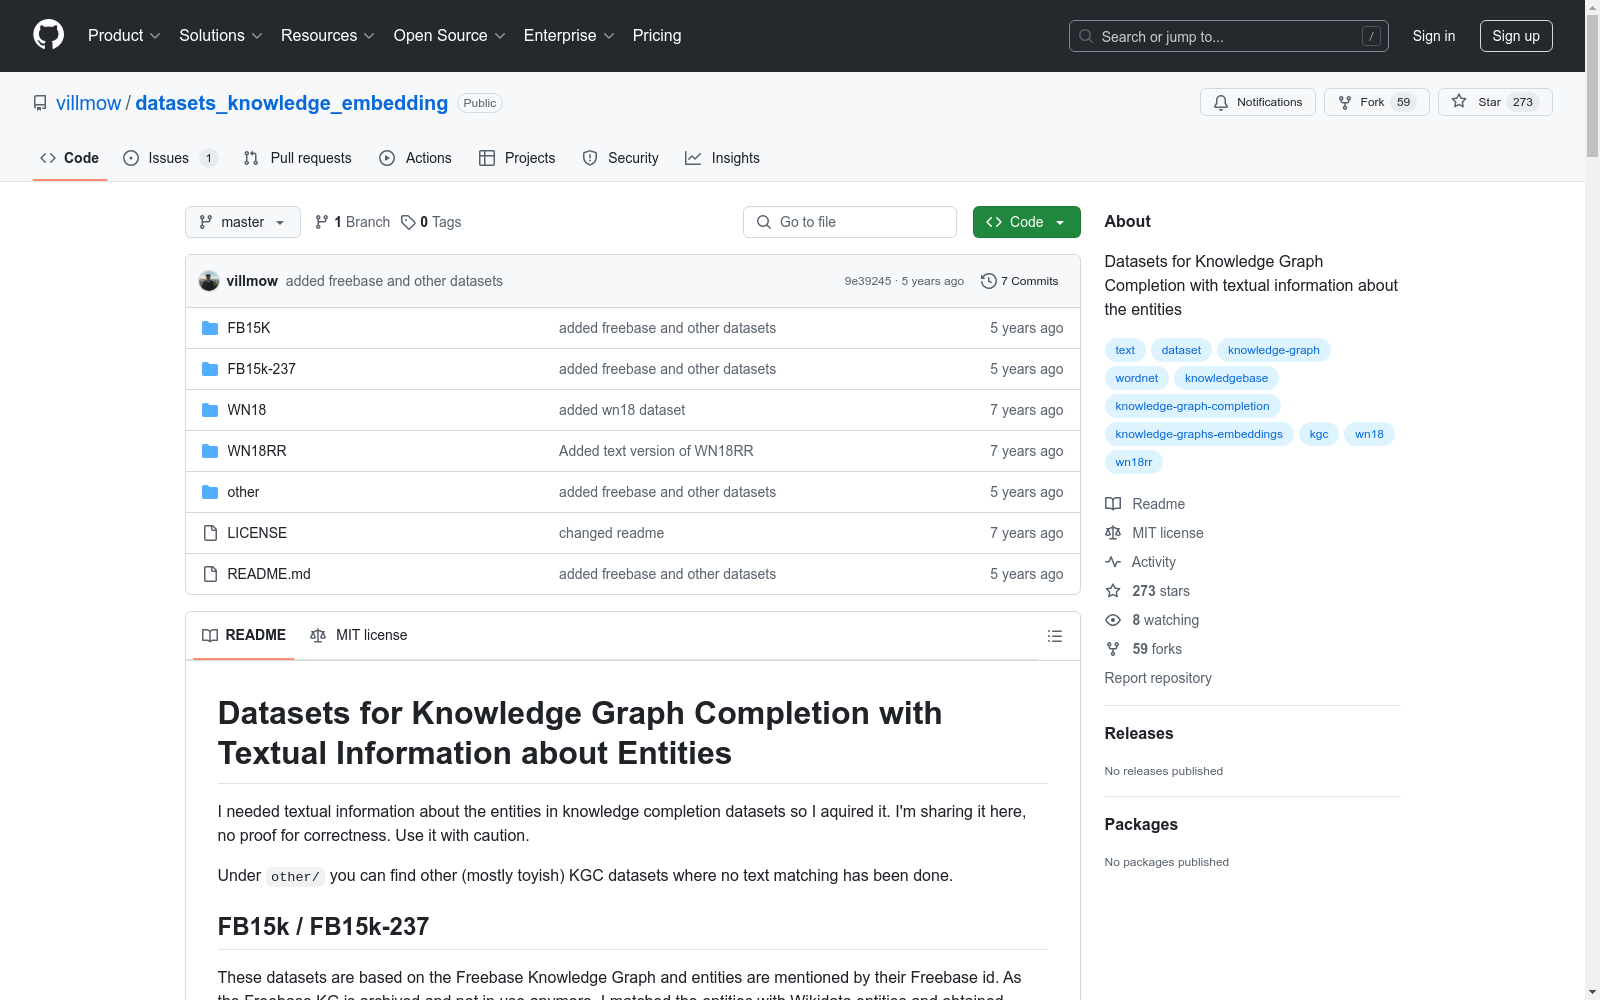Expand the Solutions menu

(x=220, y=35)
